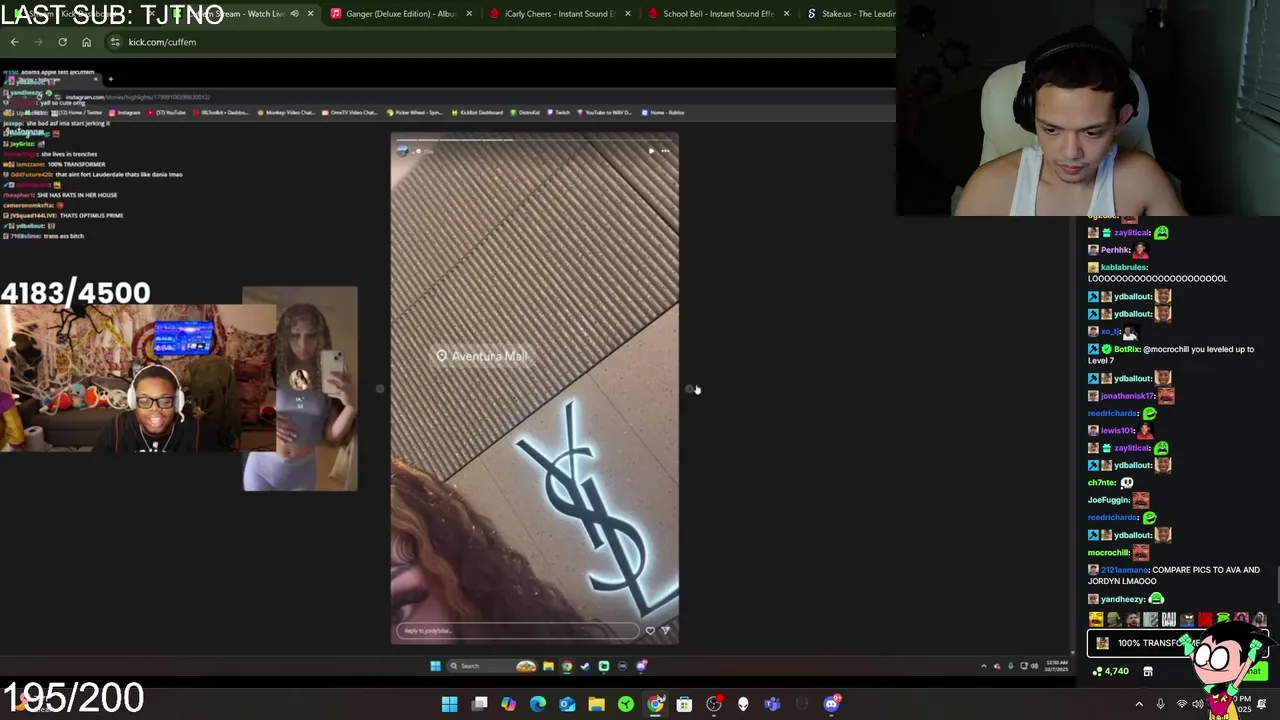Click the girl photo thumbnail overlay

click(x=300, y=389)
